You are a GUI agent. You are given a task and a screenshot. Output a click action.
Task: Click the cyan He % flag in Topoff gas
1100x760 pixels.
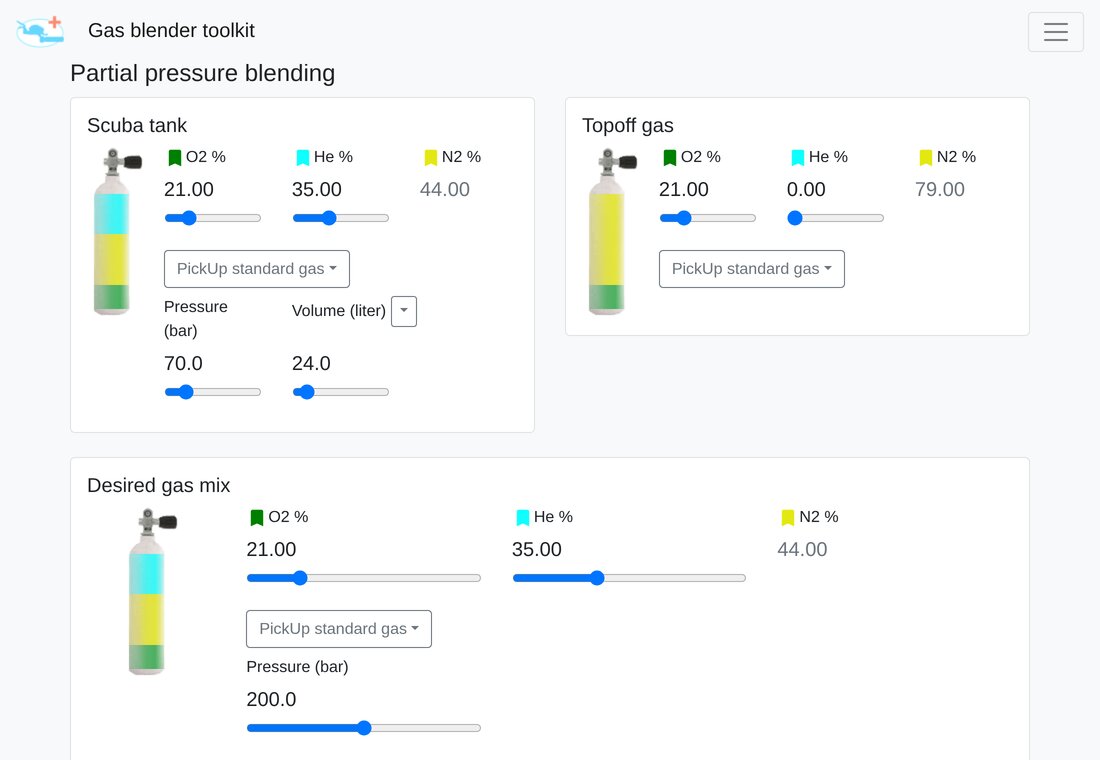tap(798, 157)
